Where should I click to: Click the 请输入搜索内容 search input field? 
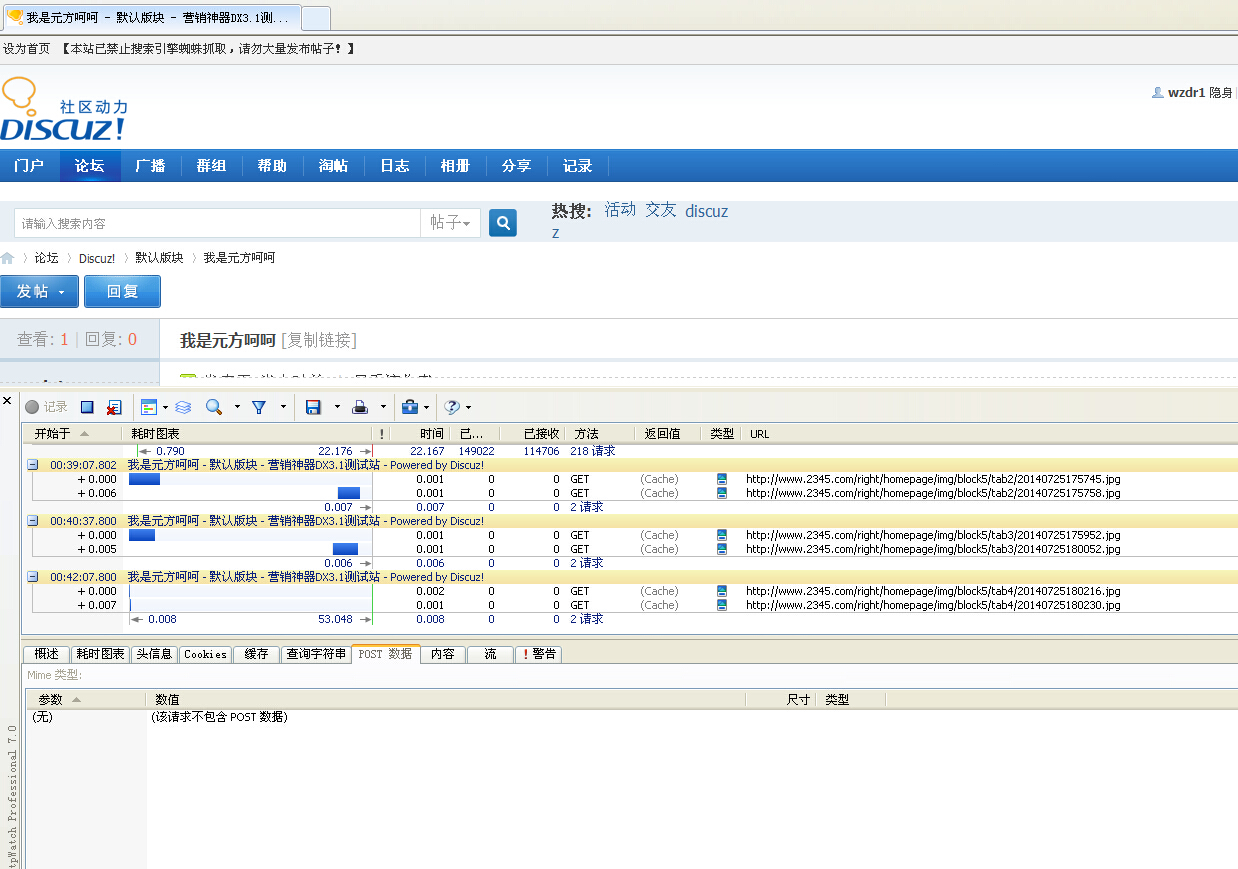pyautogui.click(x=217, y=223)
